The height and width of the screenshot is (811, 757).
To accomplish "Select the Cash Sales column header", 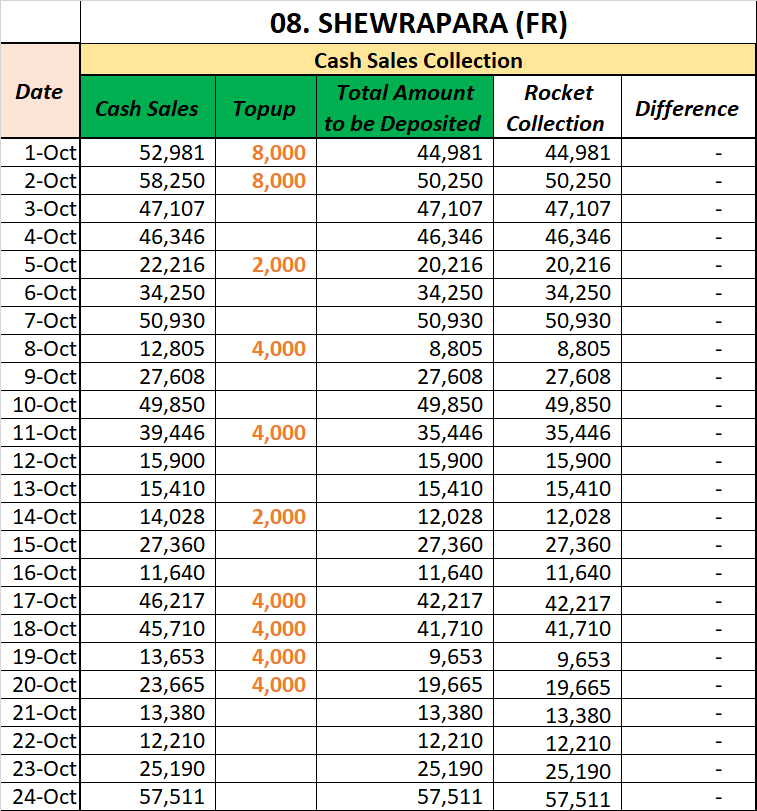I will pos(147,108).
